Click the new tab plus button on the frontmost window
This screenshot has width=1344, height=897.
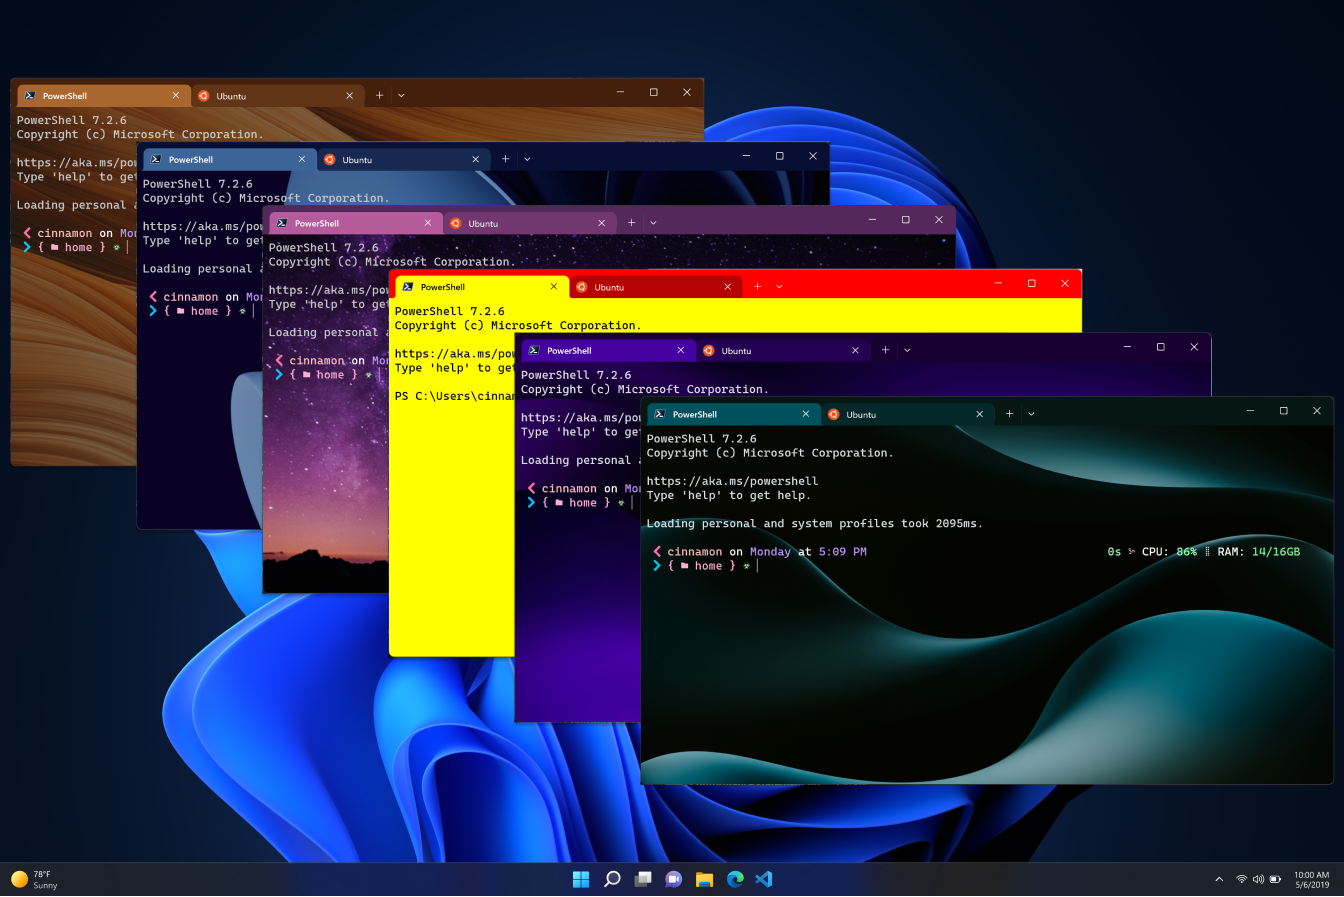tap(1009, 413)
